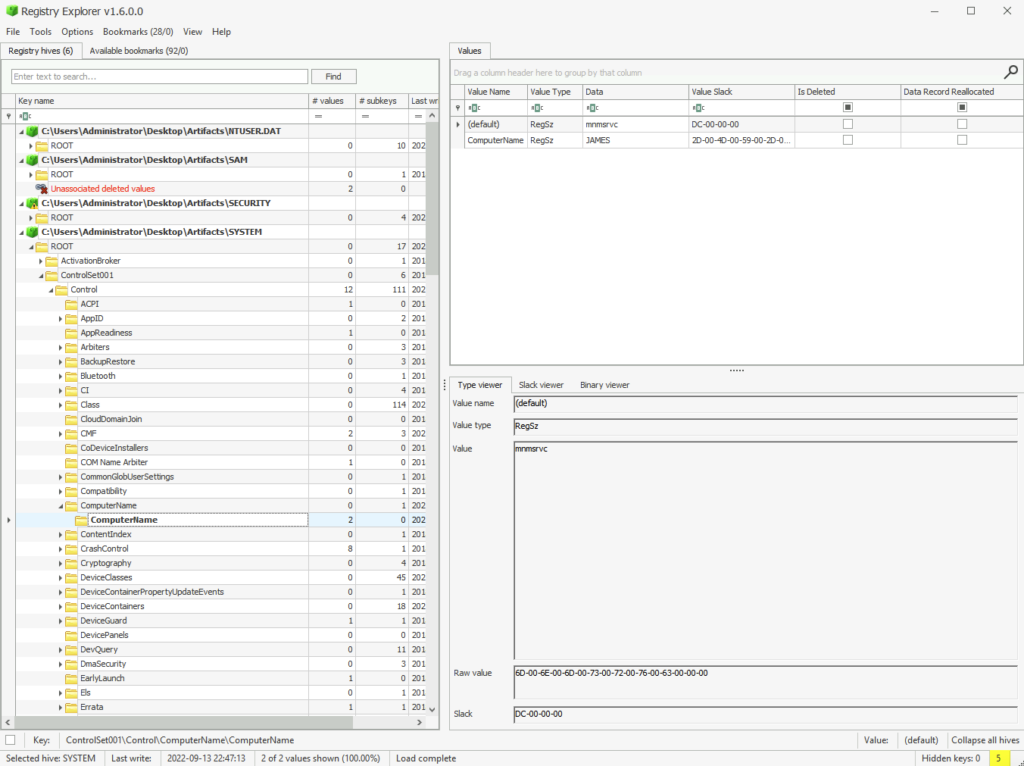Click the yellow status indicator showing 5
The image size is (1024, 766).
[x=998, y=758]
